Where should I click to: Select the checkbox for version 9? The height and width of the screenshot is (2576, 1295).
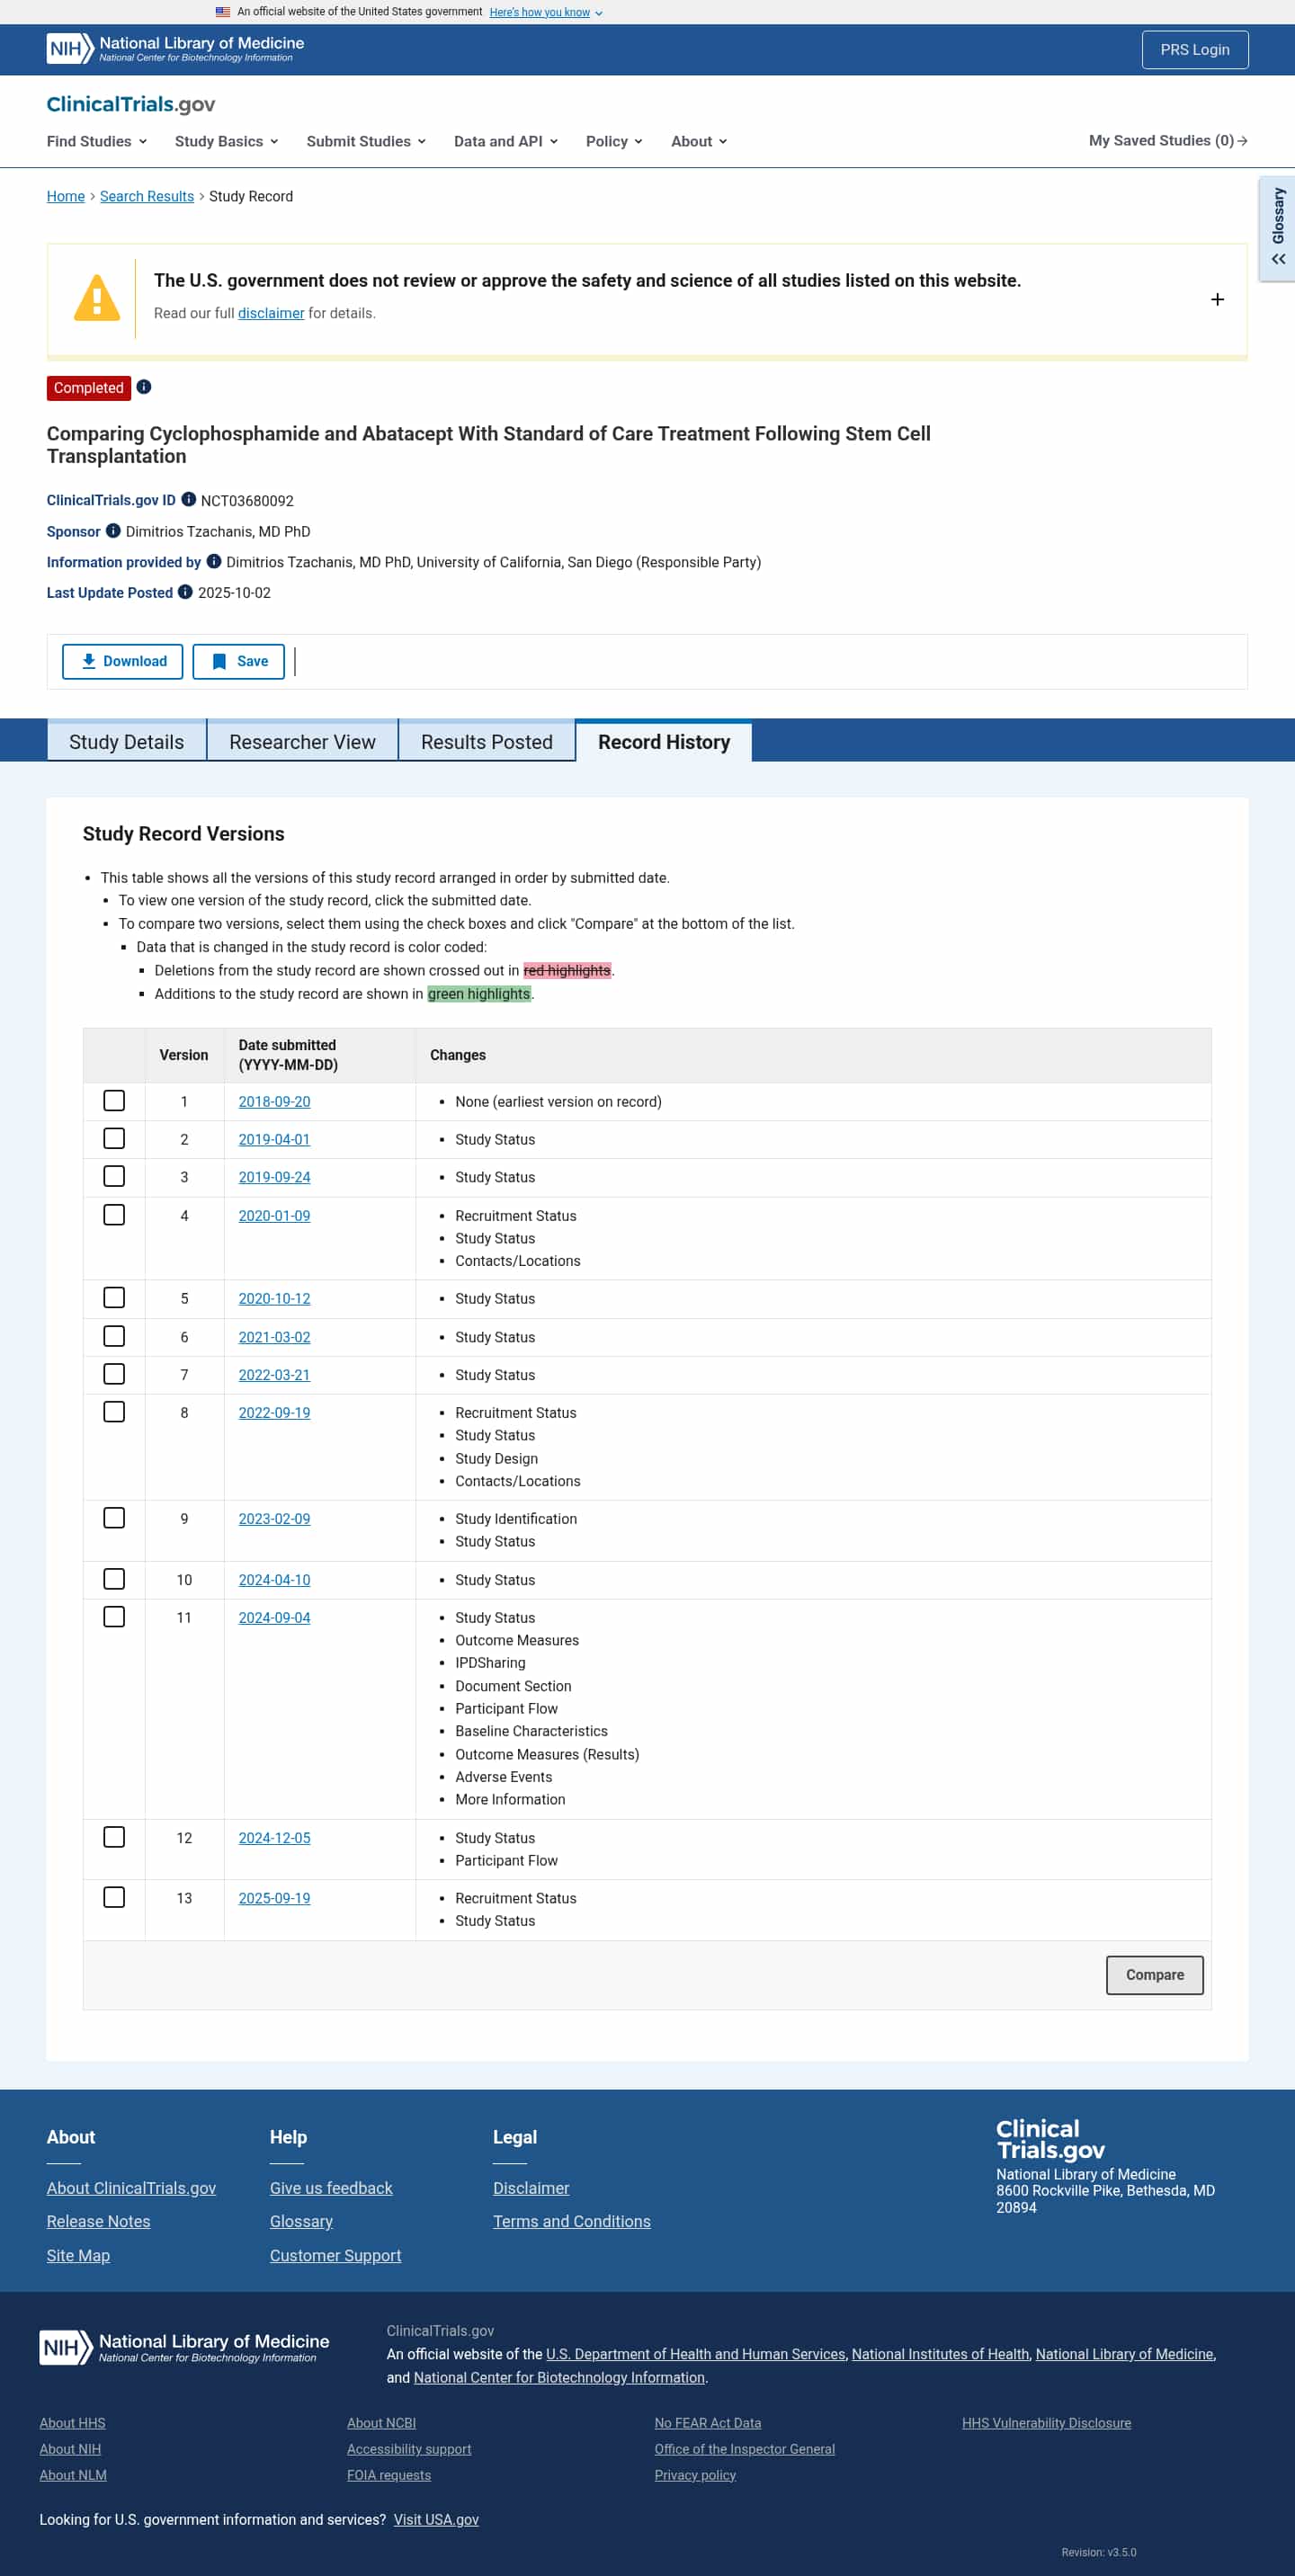[x=114, y=1517]
